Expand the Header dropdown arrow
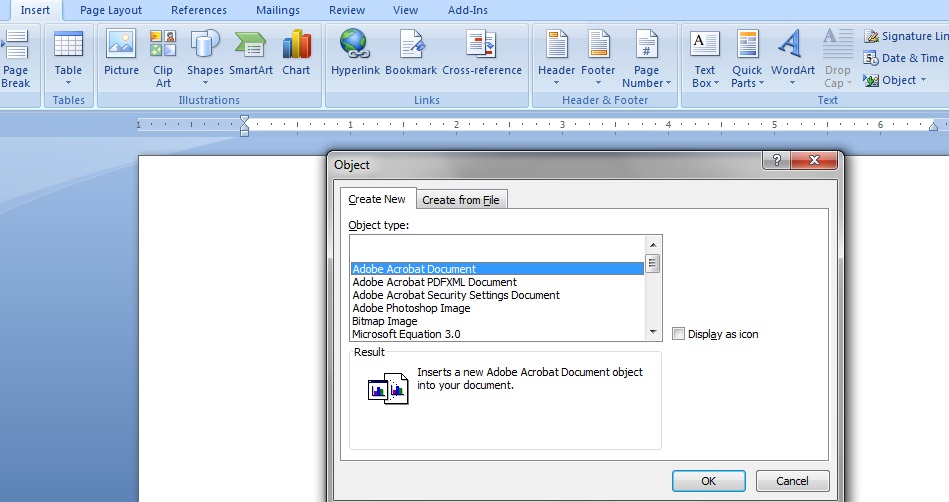 coord(556,83)
